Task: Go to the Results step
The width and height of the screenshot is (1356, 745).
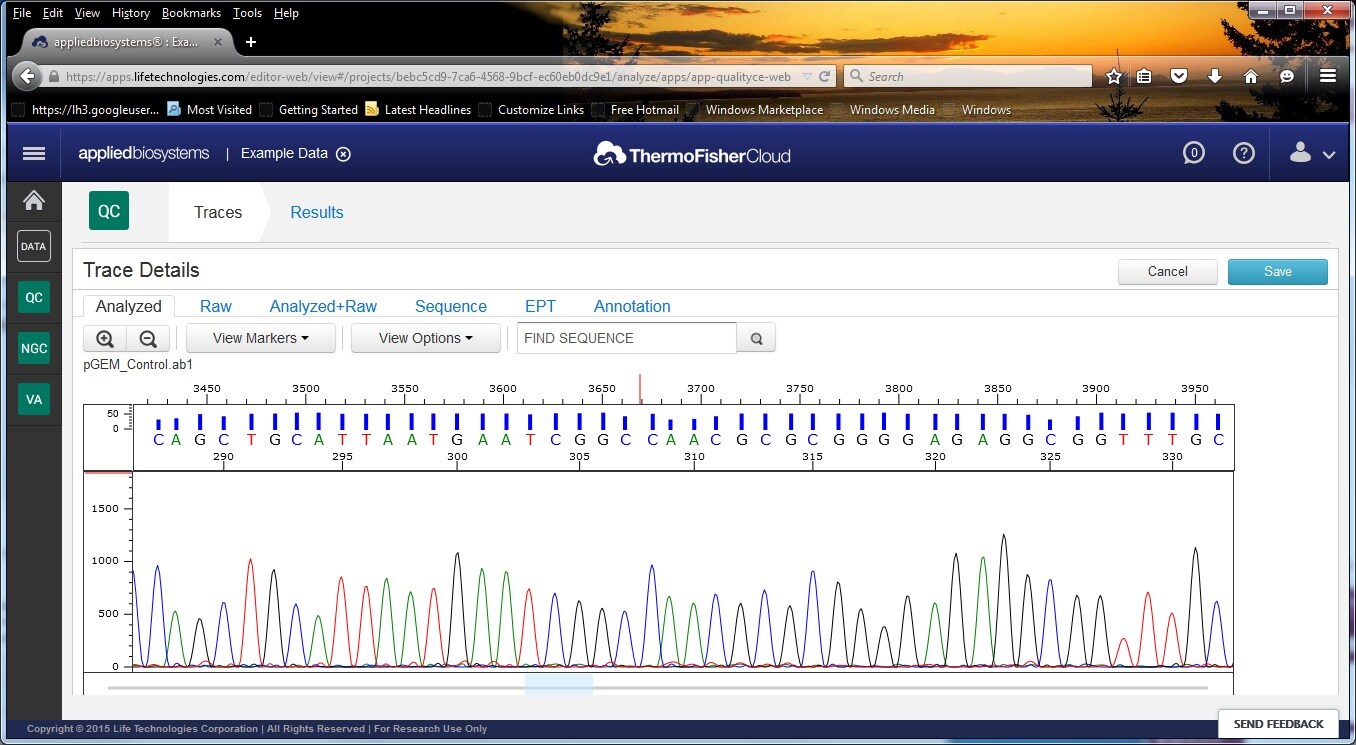Action: pyautogui.click(x=316, y=212)
